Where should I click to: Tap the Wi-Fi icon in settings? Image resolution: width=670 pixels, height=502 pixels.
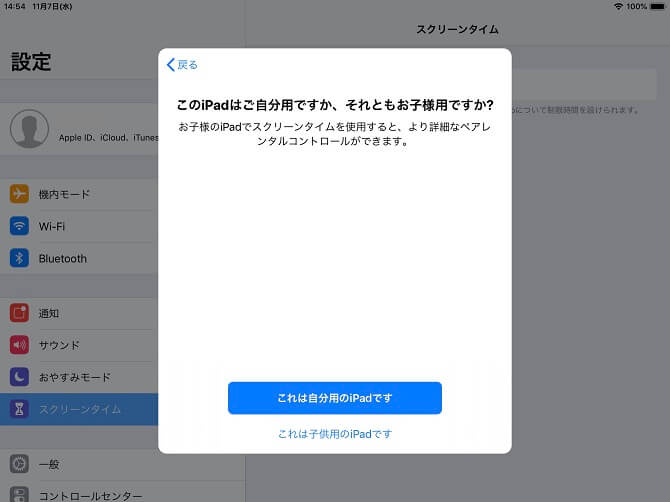click(x=19, y=226)
